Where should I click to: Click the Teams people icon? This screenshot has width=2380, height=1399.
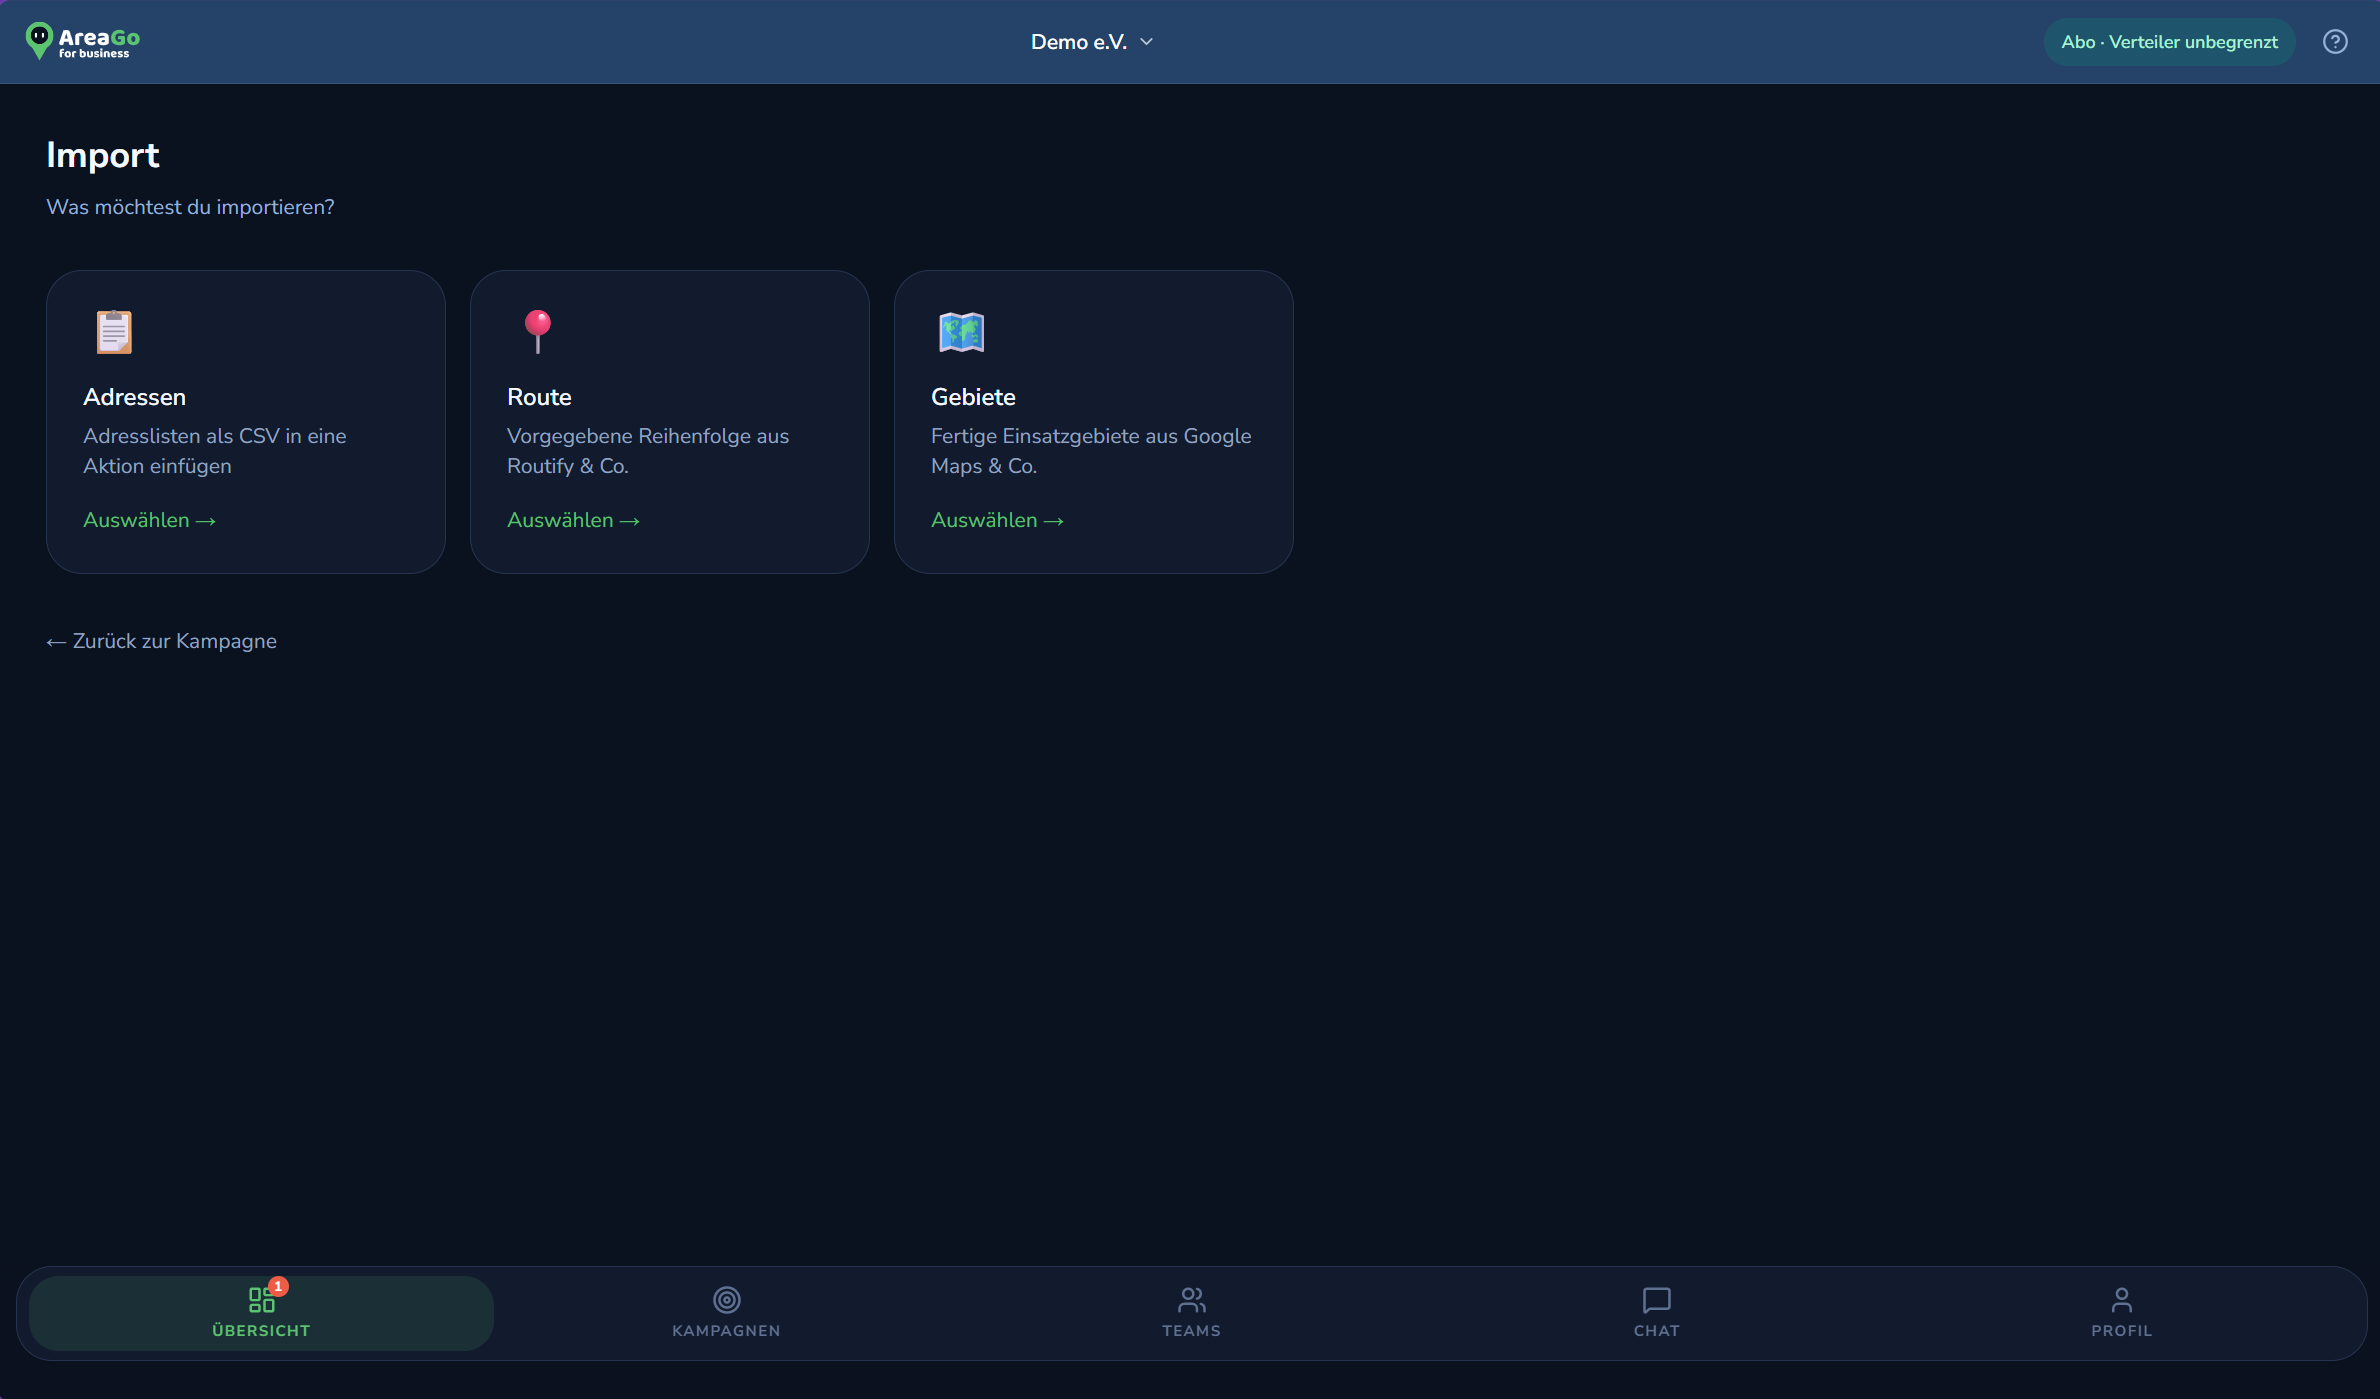point(1191,1299)
